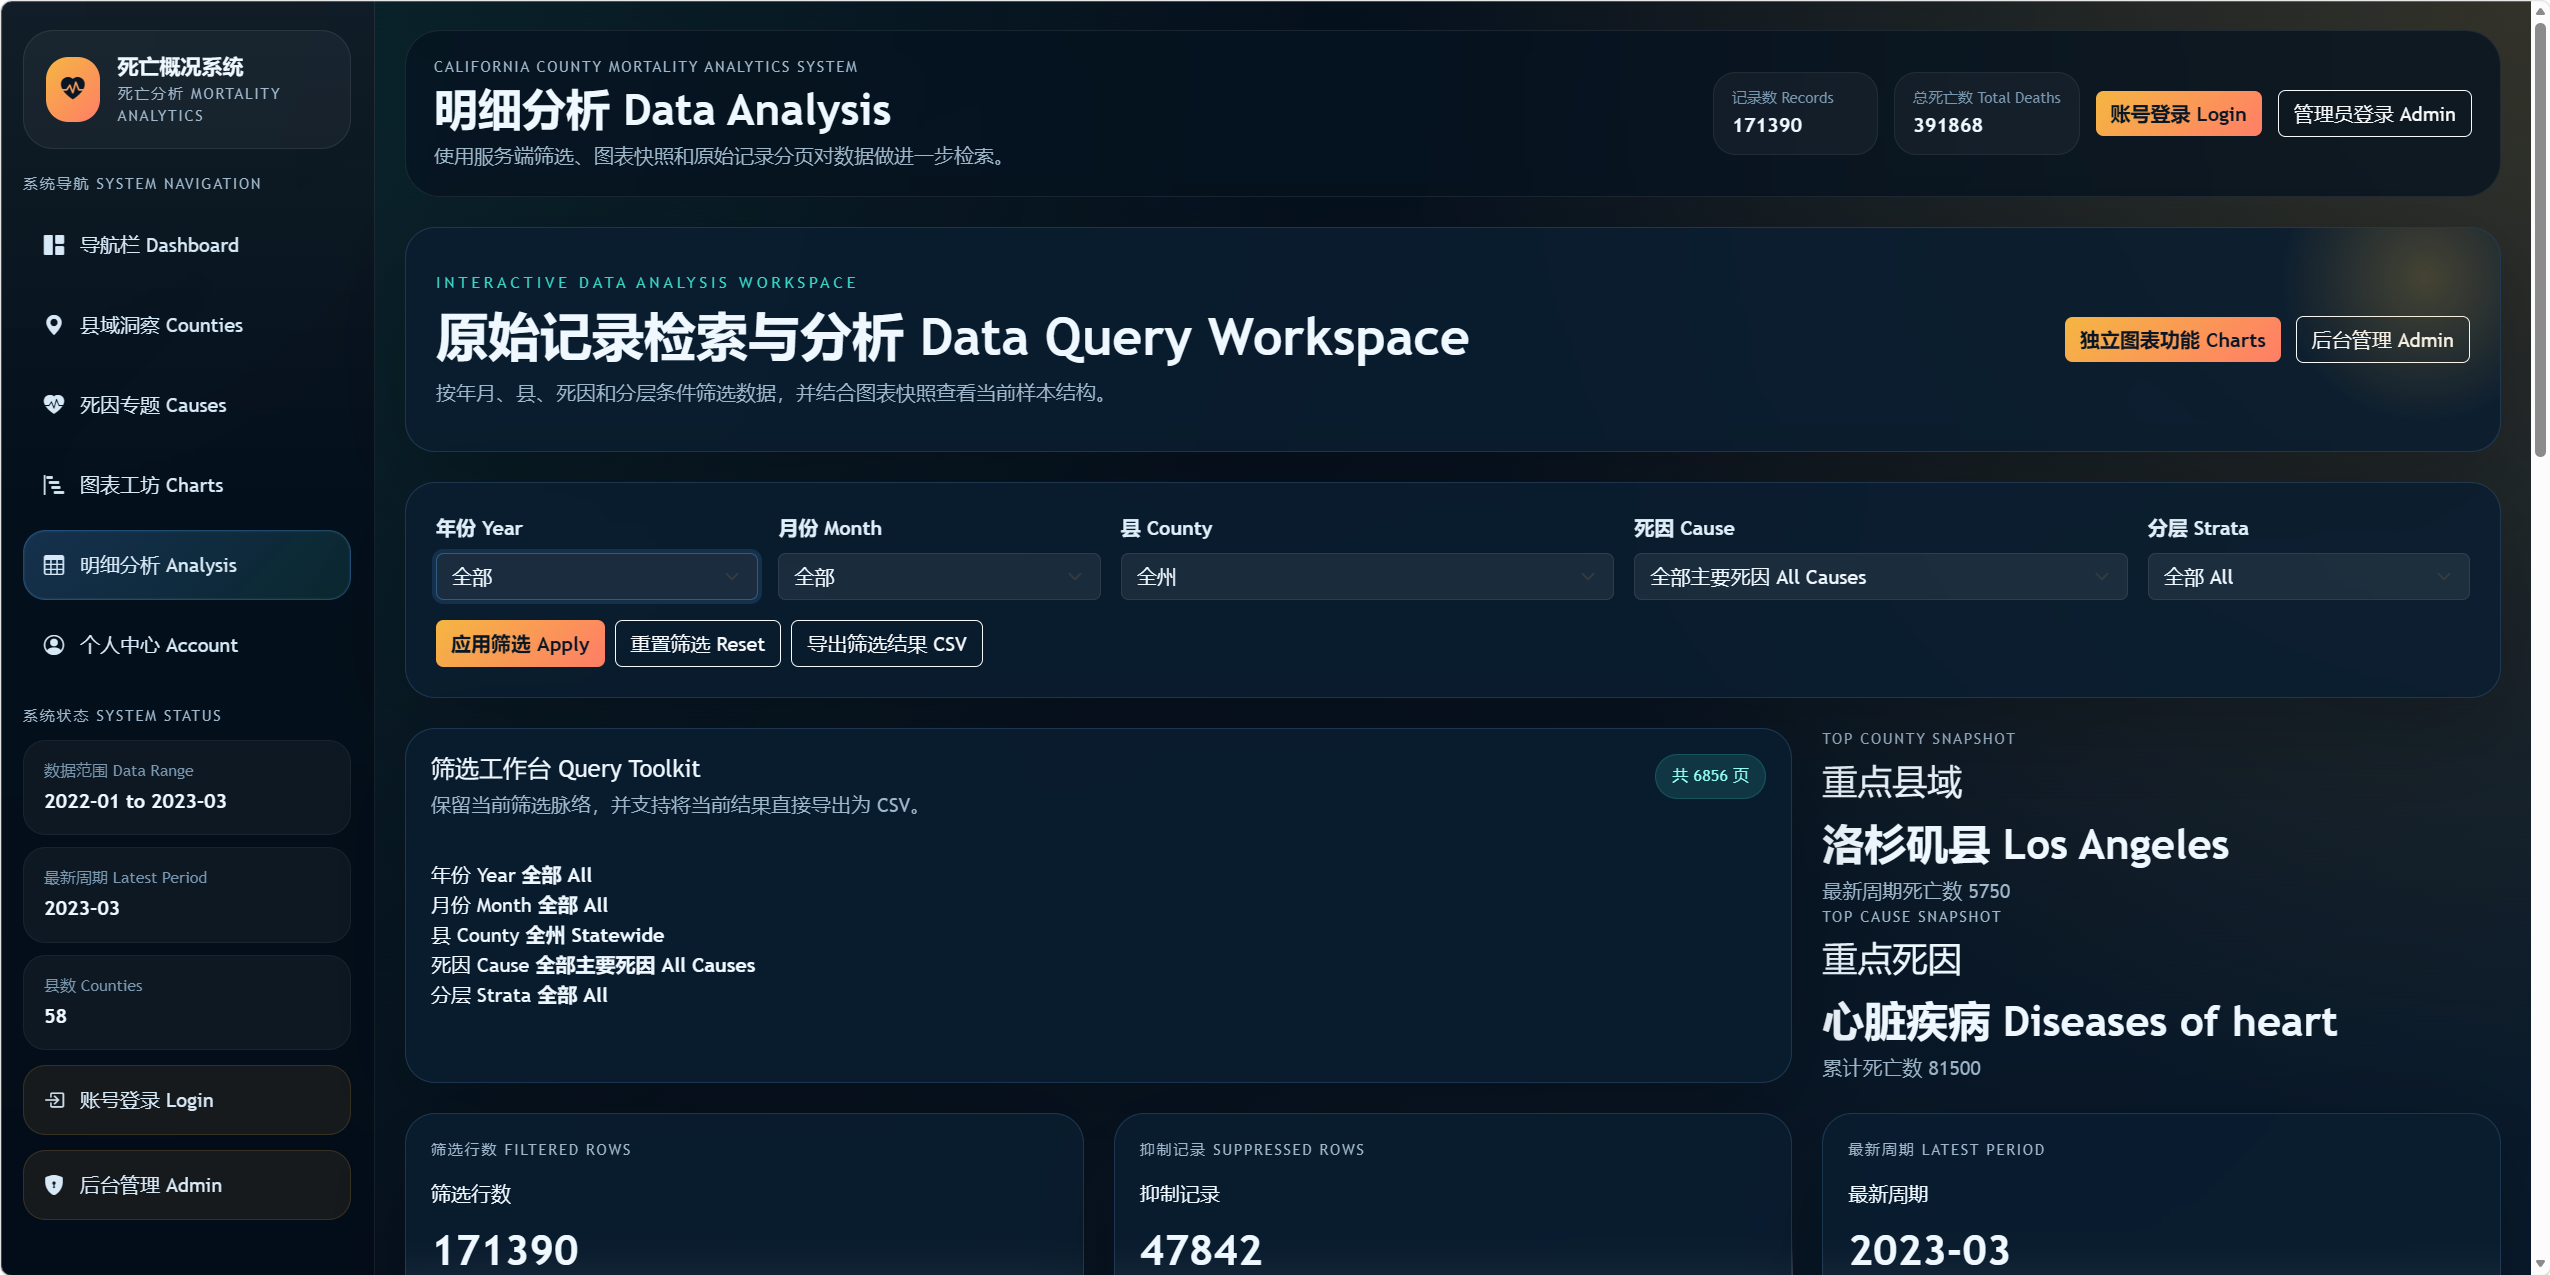Export filtered results as CSV
Screen dimensions: 2550x1275
click(886, 644)
